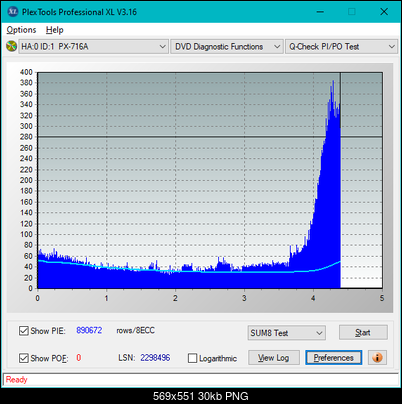Click the rows/8ECC label

(135, 330)
